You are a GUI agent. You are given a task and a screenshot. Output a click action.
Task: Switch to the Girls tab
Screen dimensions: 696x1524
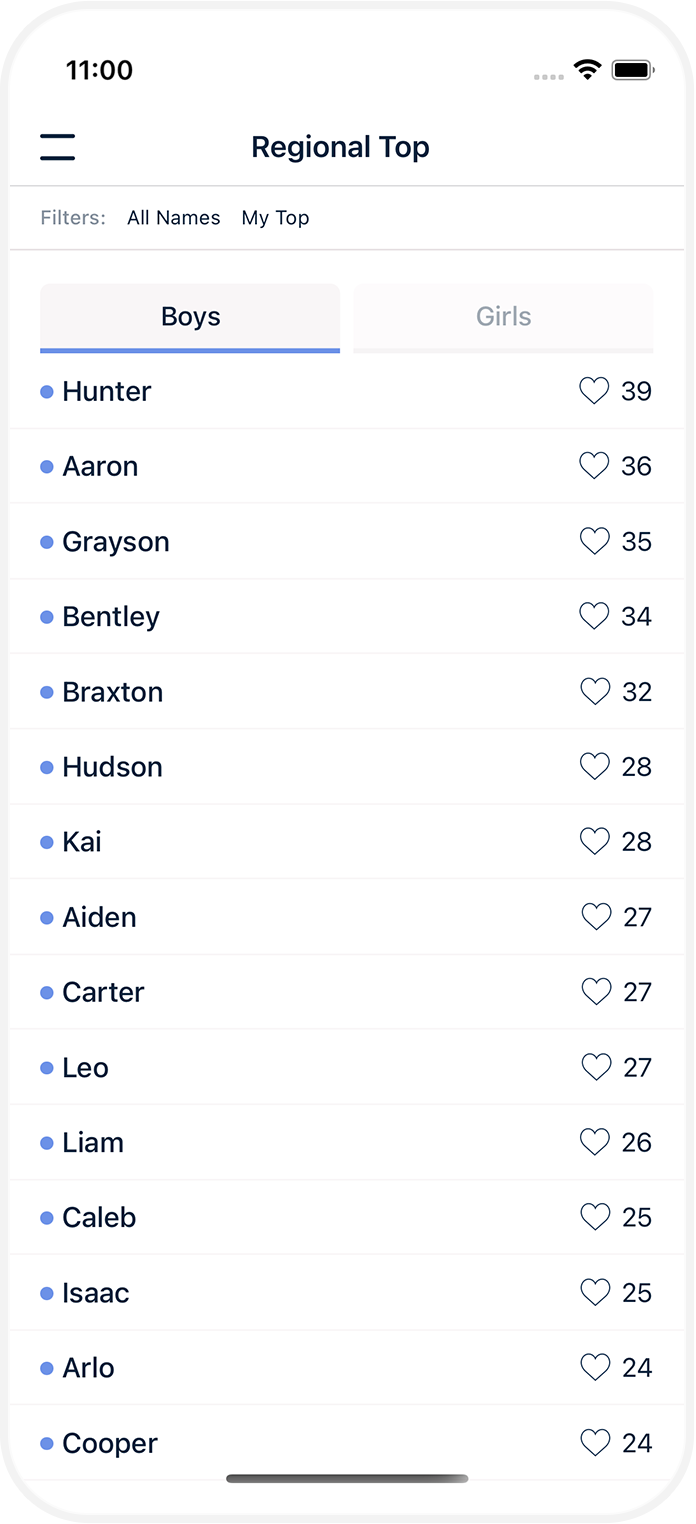pyautogui.click(x=503, y=317)
